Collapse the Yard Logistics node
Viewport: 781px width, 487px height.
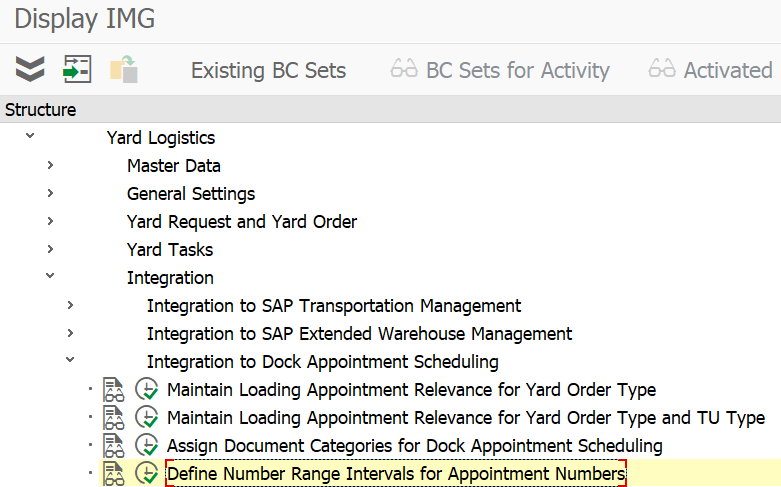point(30,135)
